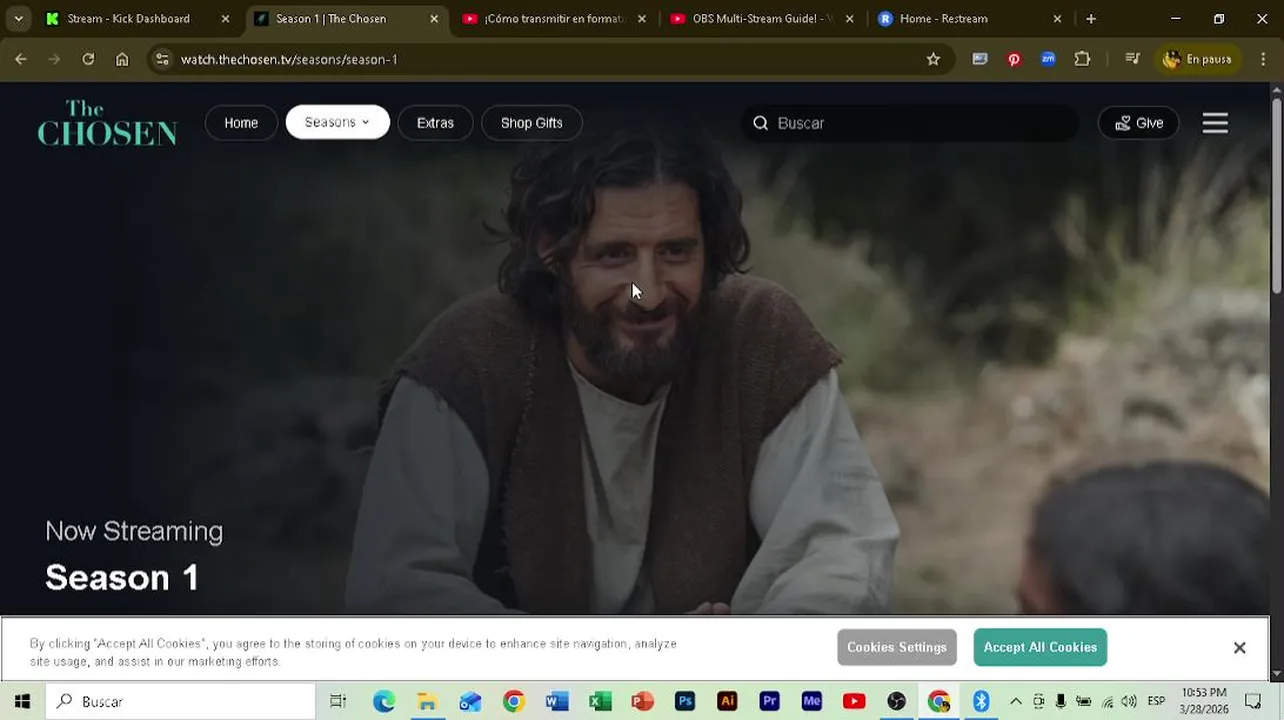
Task: Open Bluetooth icon in taskbar
Action: point(981,701)
